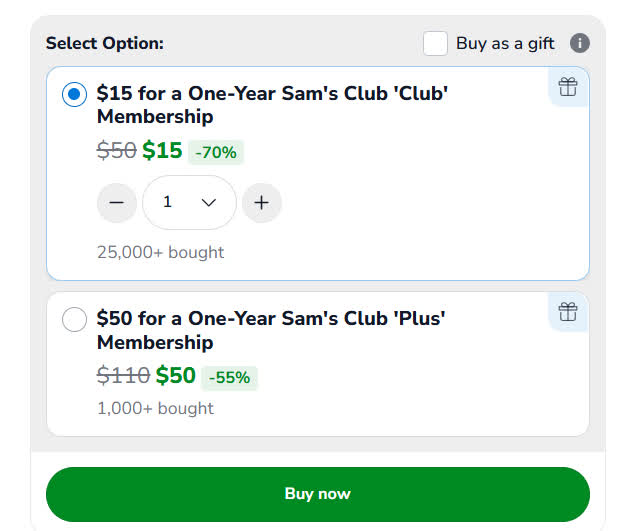
Task: Click the info icon beside Buy as a gift
Action: [x=579, y=43]
